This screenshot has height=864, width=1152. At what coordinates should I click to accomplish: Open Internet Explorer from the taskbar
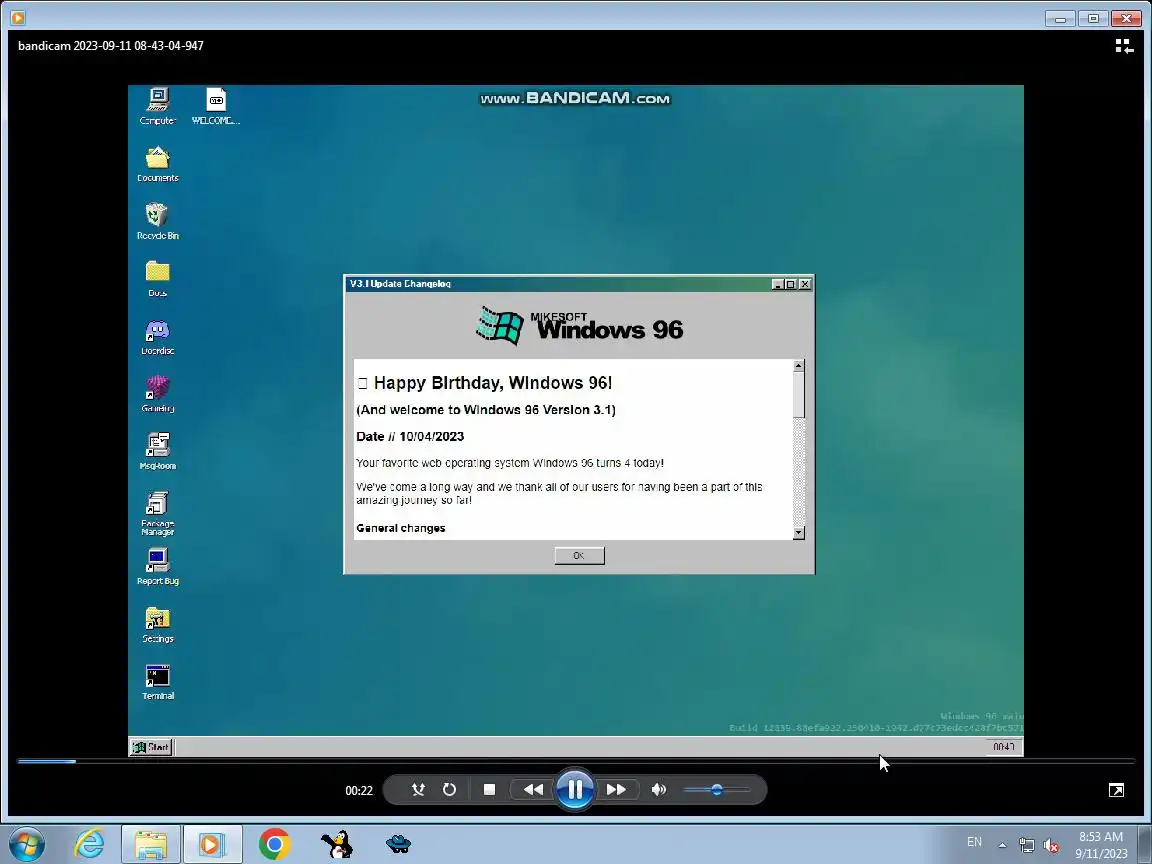click(x=89, y=844)
